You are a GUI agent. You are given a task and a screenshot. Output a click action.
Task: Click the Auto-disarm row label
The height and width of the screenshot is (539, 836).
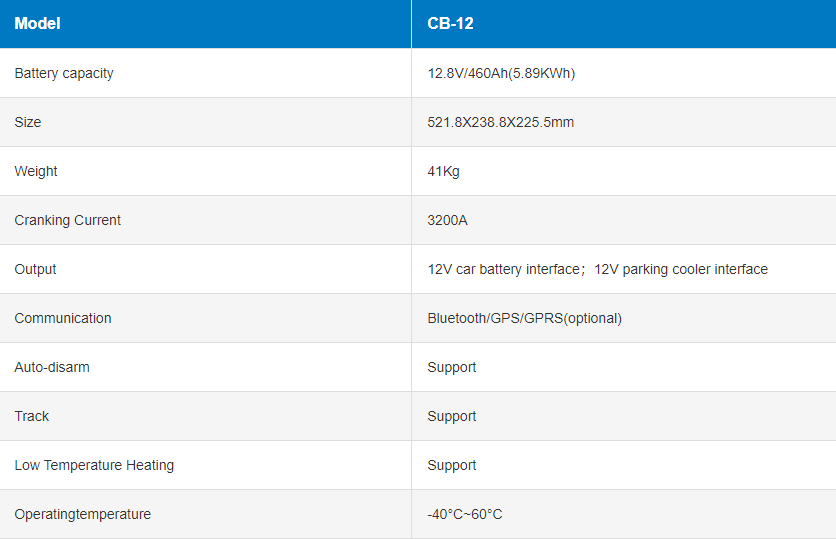[52, 367]
